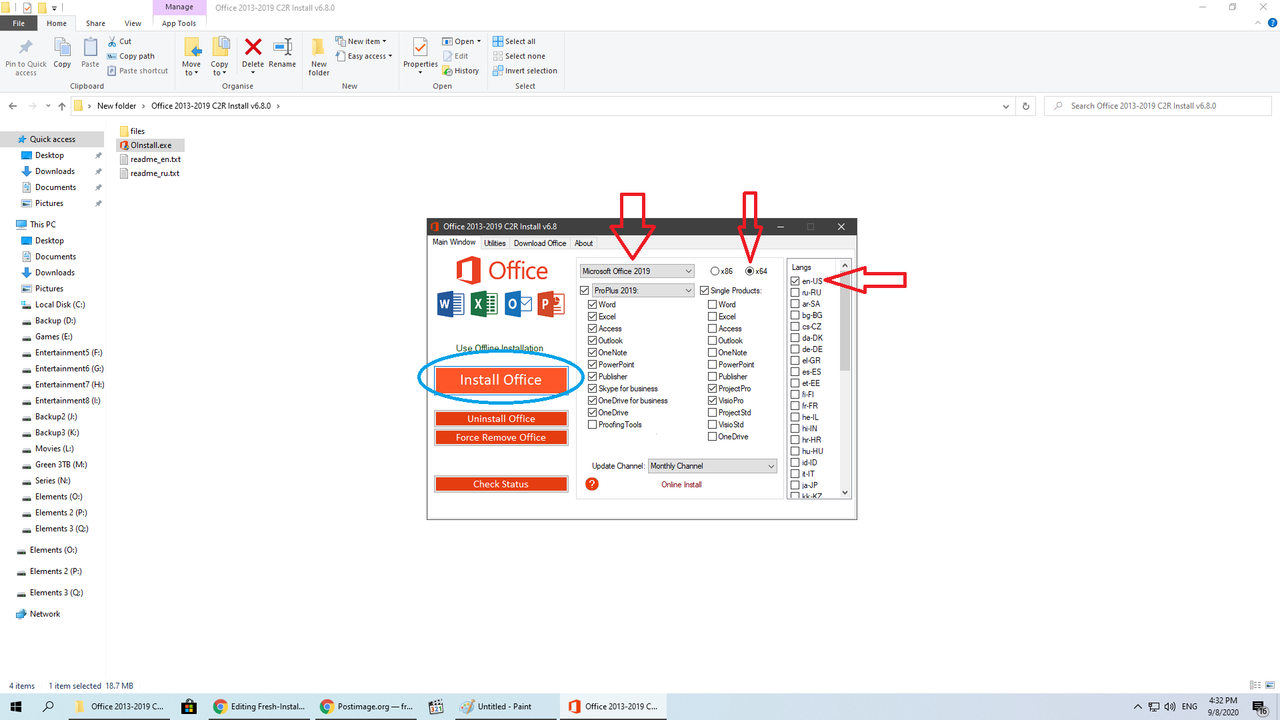Screen dimensions: 1280x720
Task: Uncheck Access under ProPlus 2019
Action: pyautogui.click(x=592, y=328)
